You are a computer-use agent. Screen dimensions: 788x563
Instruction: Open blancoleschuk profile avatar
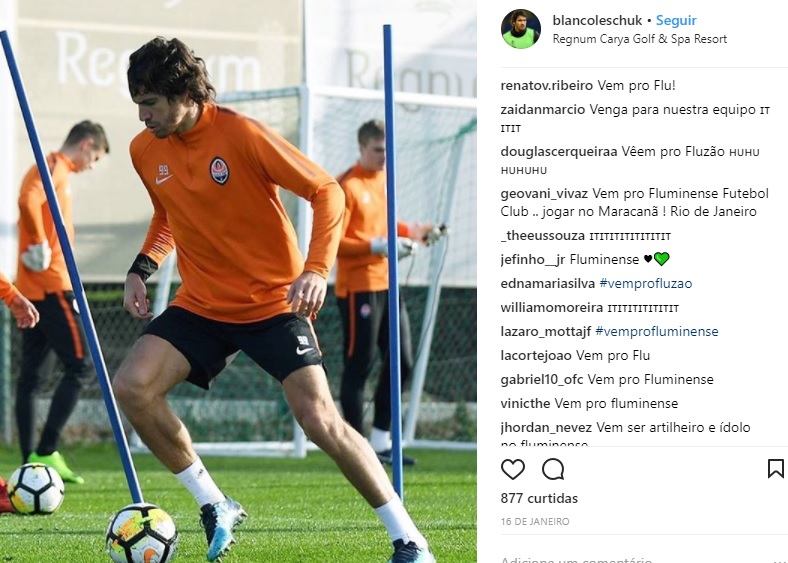tap(521, 29)
